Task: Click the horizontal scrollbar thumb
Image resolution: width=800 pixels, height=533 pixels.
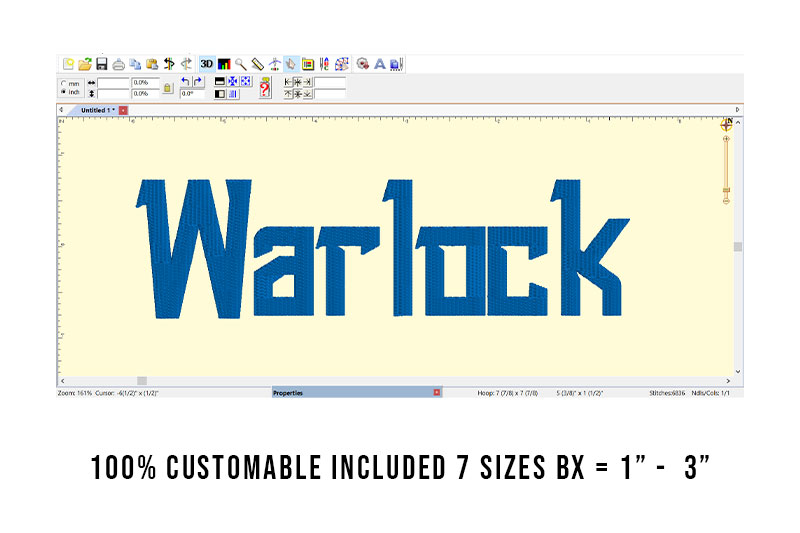Action: coord(142,381)
